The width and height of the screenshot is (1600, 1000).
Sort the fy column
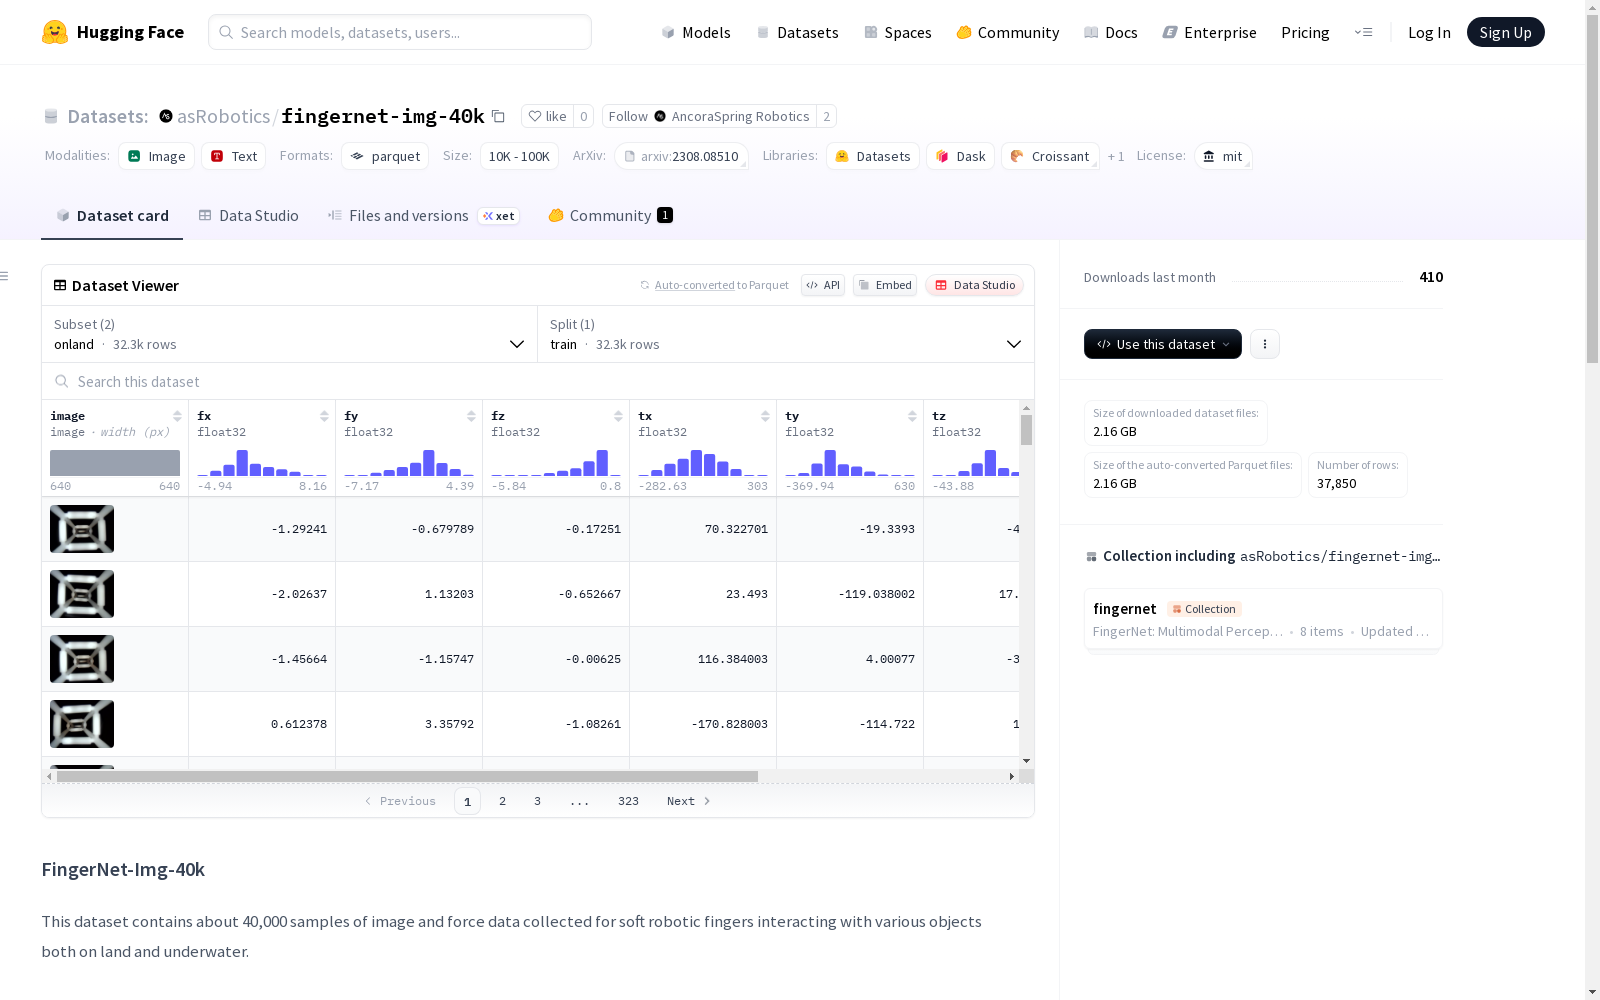click(x=471, y=416)
